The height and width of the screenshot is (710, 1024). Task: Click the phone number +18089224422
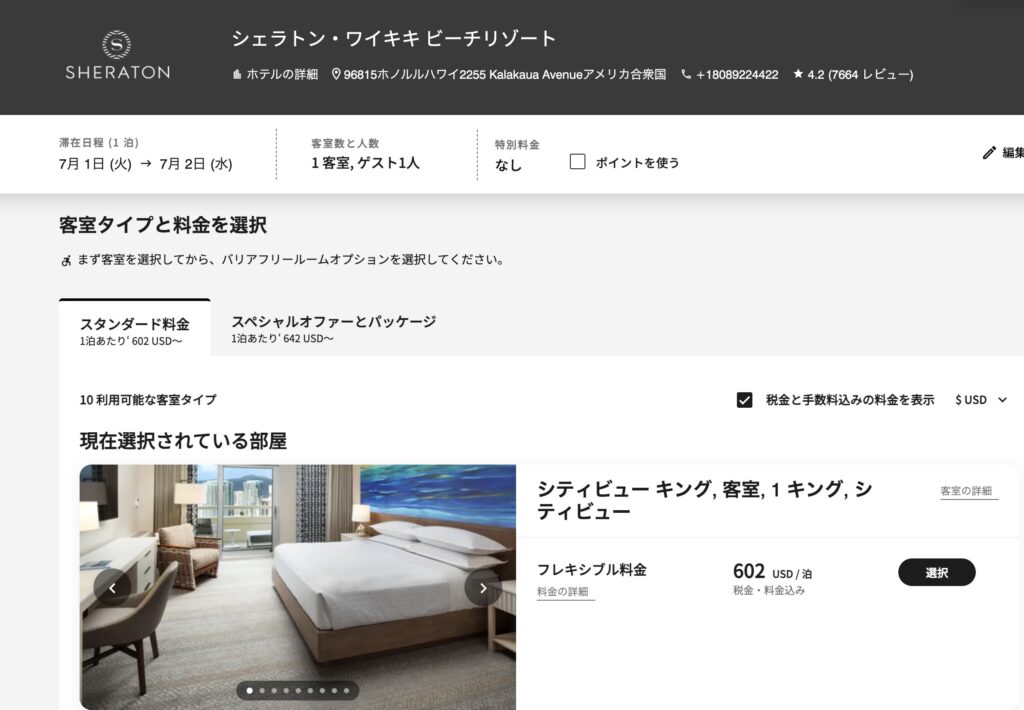[x=729, y=74]
